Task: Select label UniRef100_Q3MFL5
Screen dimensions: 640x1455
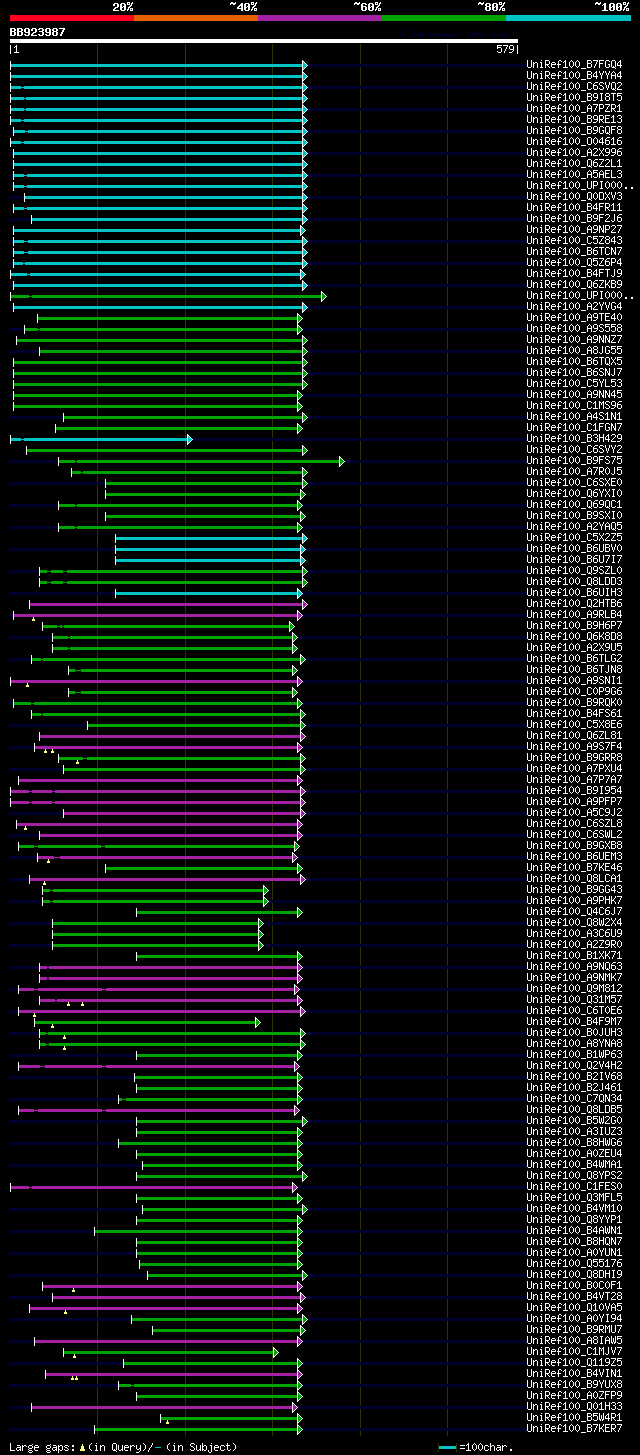Action: tap(574, 1198)
